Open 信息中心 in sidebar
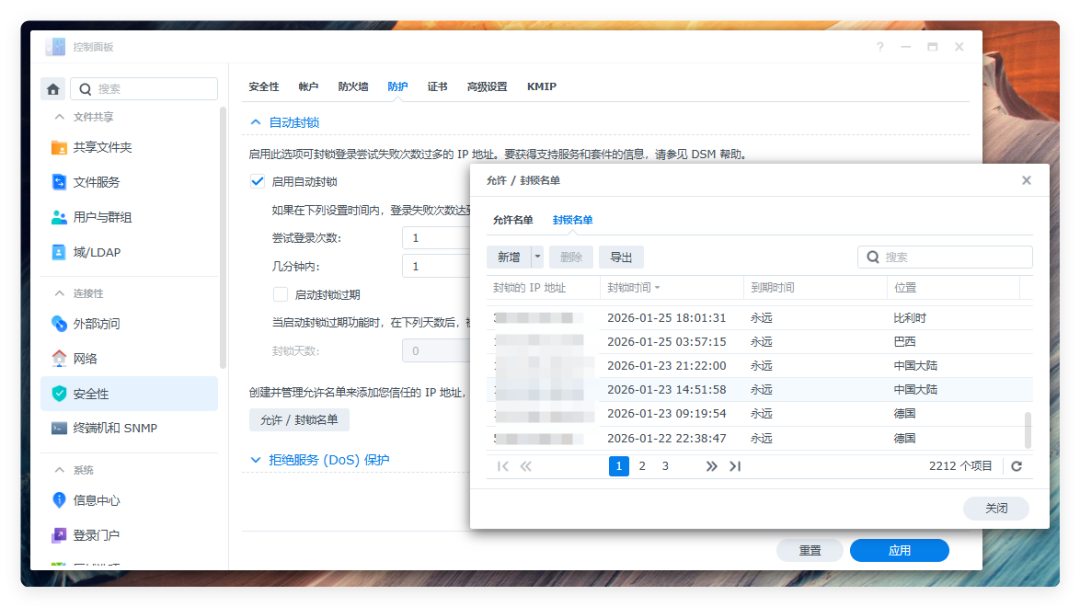1080x607 pixels. click(x=129, y=501)
